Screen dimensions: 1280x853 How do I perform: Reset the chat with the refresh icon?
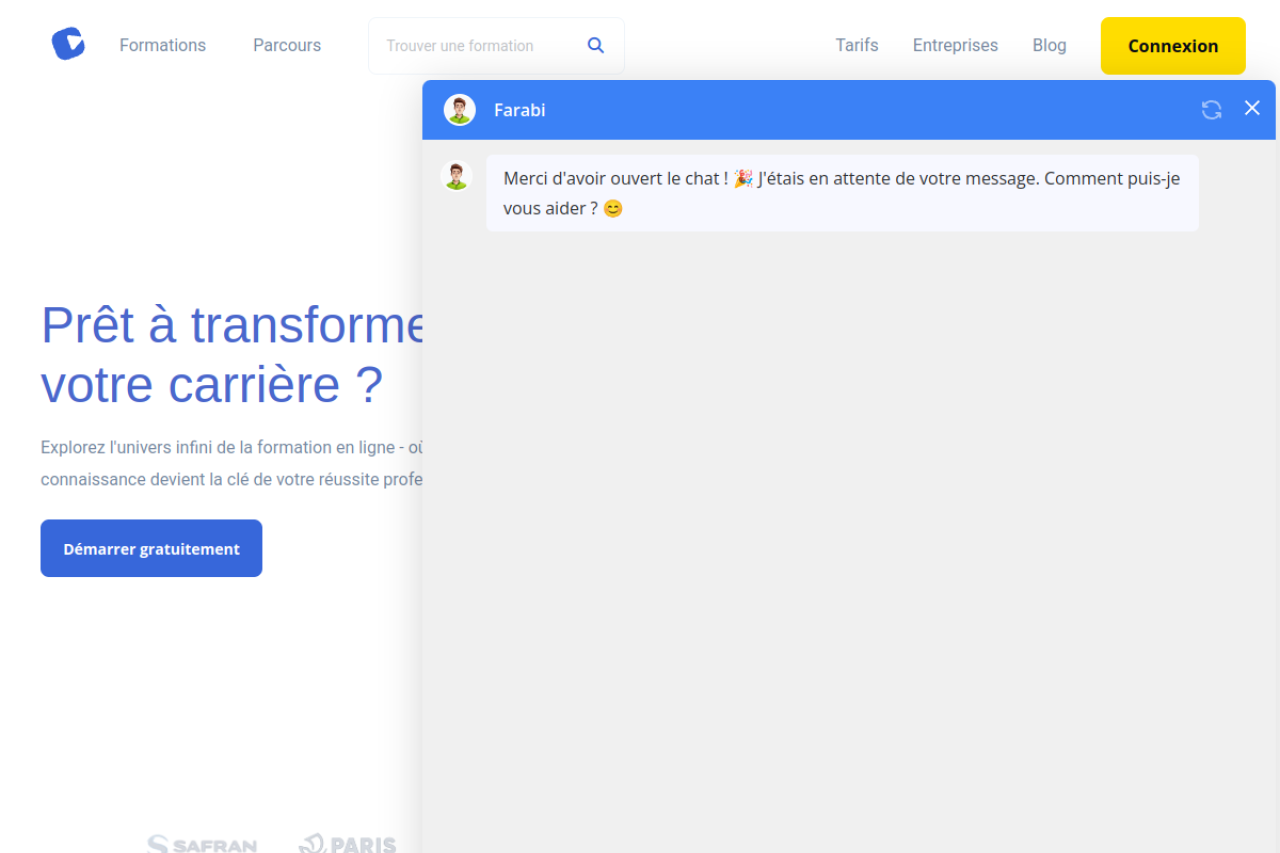point(1211,110)
